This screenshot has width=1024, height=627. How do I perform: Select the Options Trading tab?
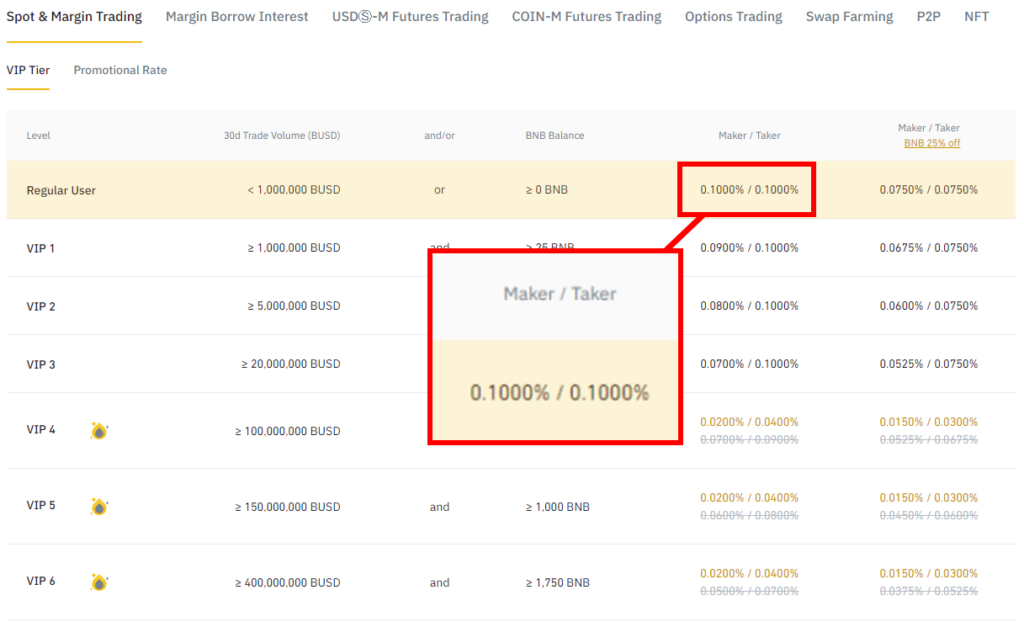click(x=733, y=16)
